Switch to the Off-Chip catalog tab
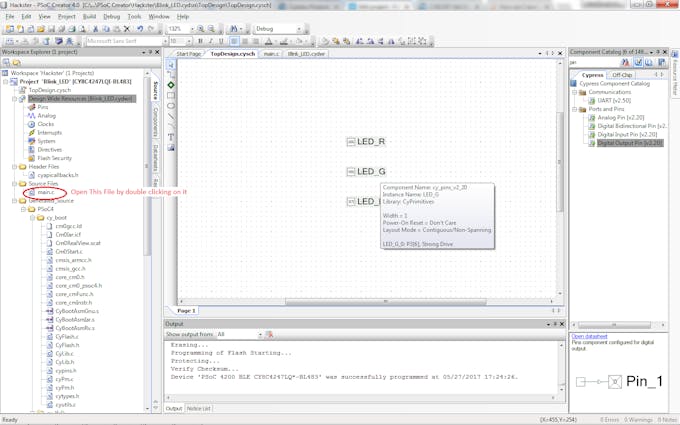 (622, 74)
